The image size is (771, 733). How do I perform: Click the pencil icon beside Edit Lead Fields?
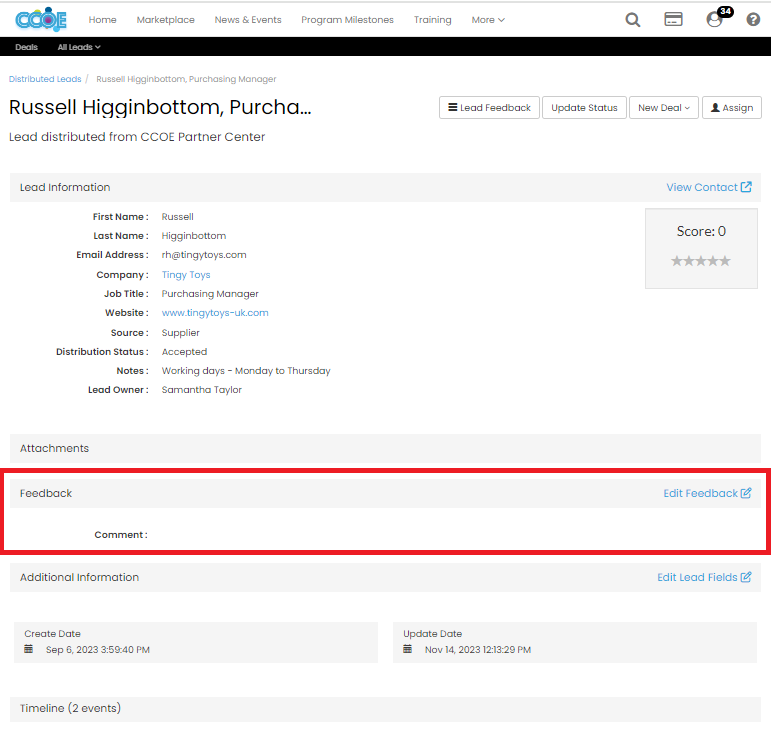click(x=746, y=577)
